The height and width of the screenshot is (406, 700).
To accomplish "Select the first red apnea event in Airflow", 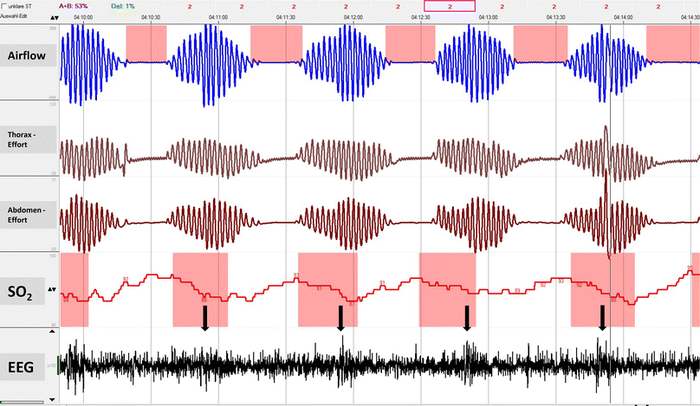I will [146, 44].
